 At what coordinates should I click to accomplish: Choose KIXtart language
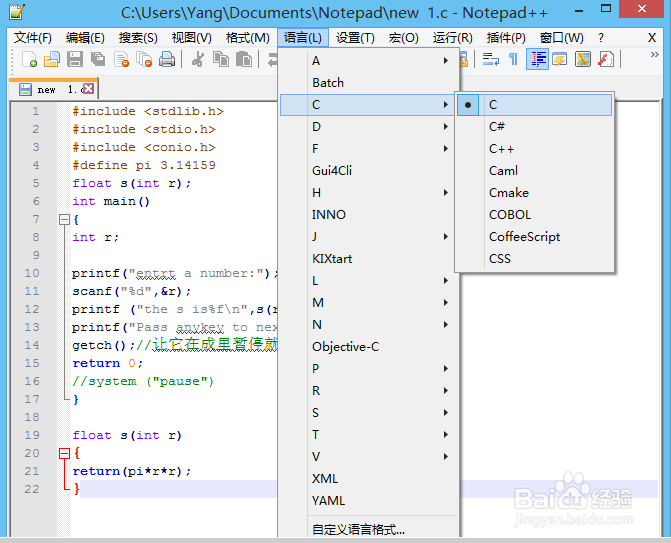368,259
